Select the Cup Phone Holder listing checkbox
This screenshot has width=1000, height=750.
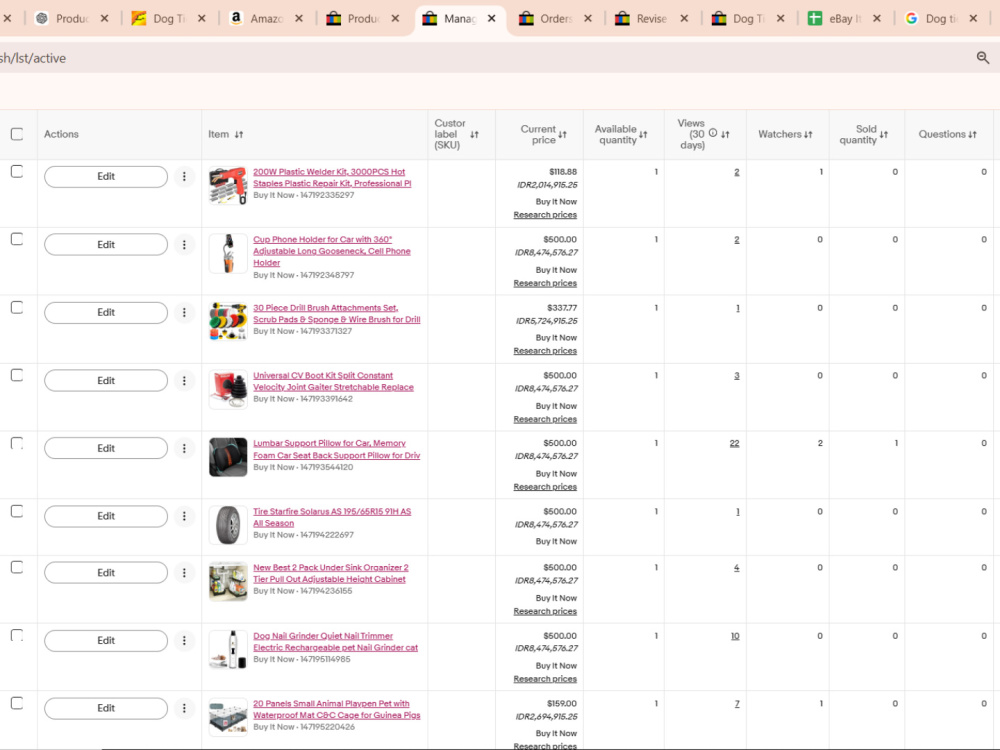[17, 239]
